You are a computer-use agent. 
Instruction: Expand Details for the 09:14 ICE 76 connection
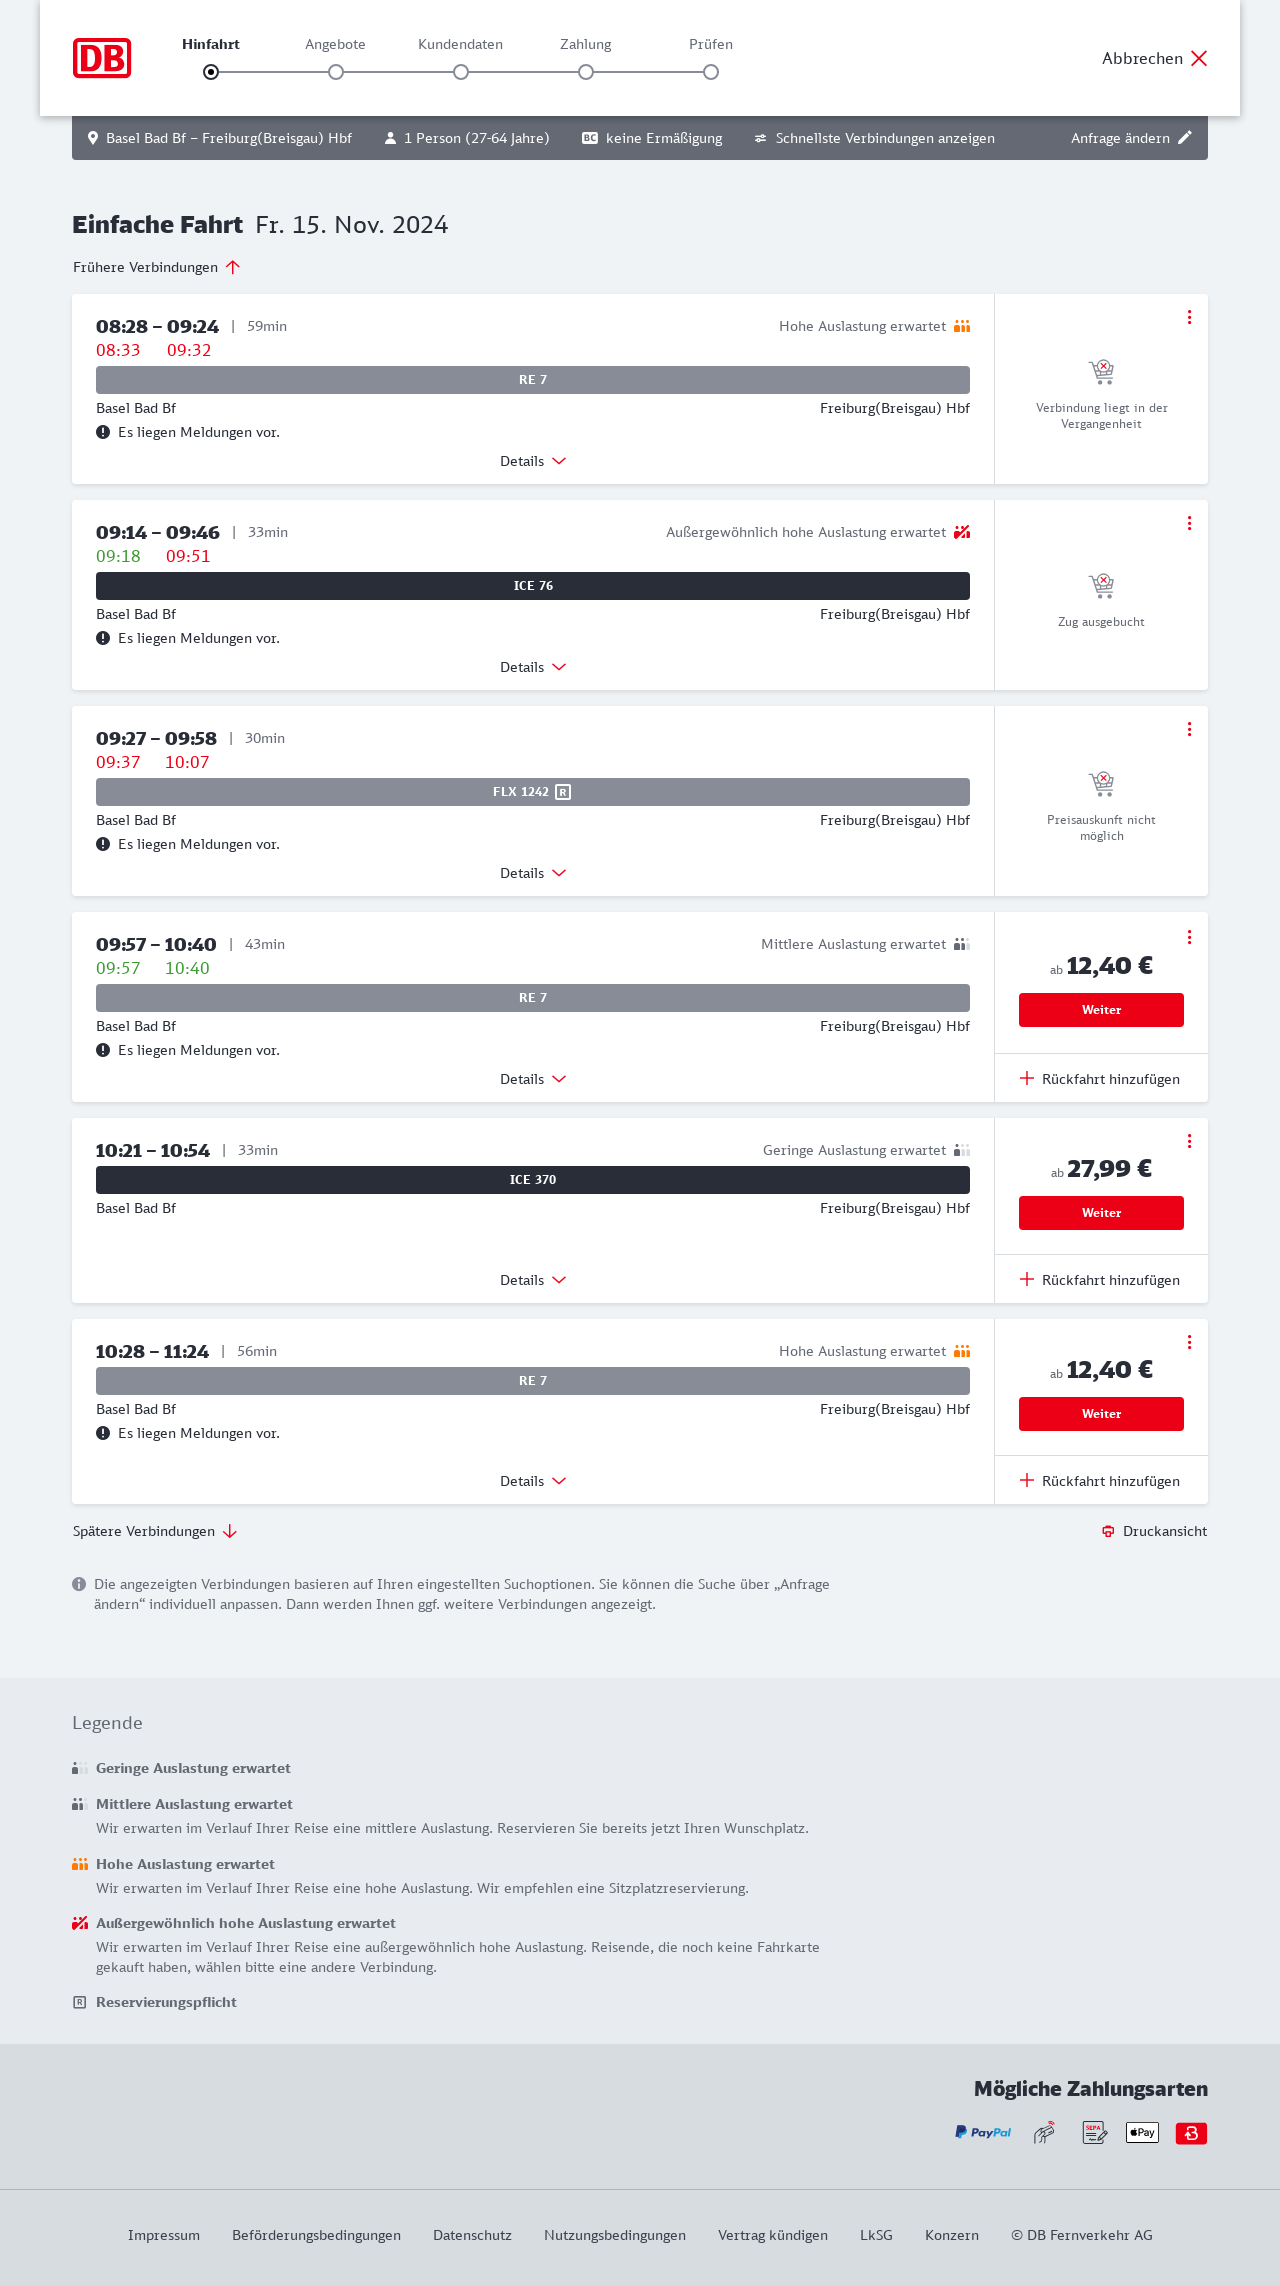coord(533,667)
